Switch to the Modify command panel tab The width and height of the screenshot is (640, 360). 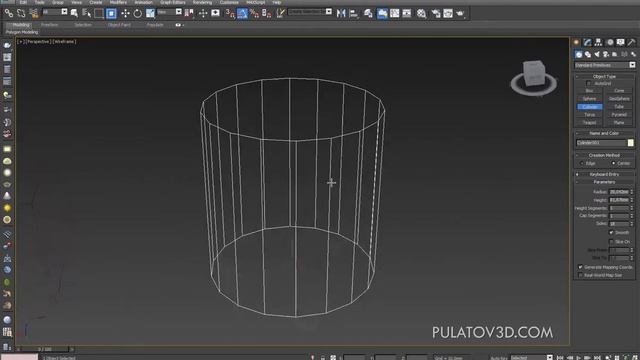coord(587,42)
